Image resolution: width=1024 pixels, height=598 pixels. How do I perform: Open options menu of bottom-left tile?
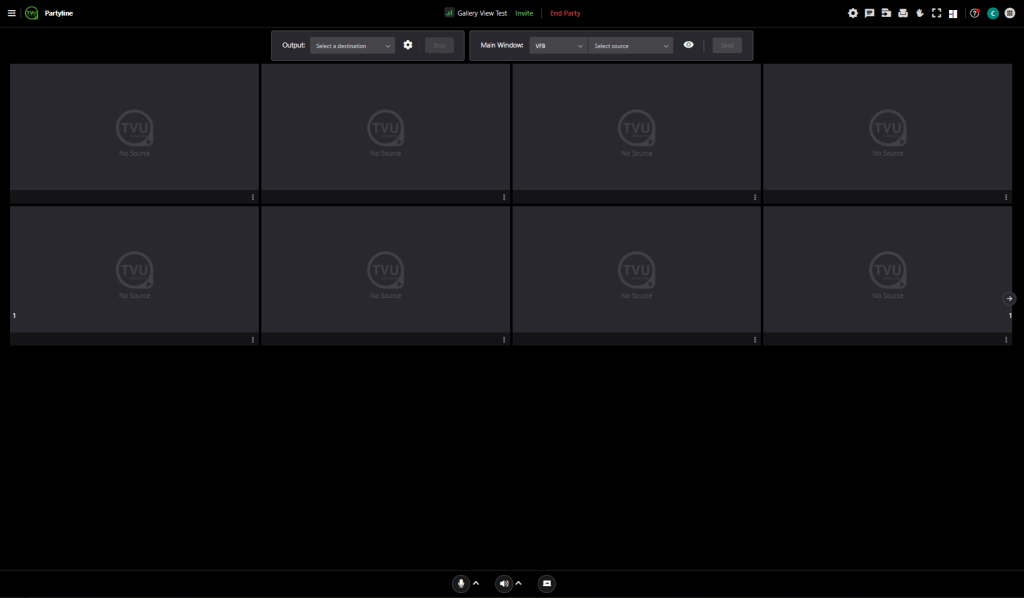point(253,339)
